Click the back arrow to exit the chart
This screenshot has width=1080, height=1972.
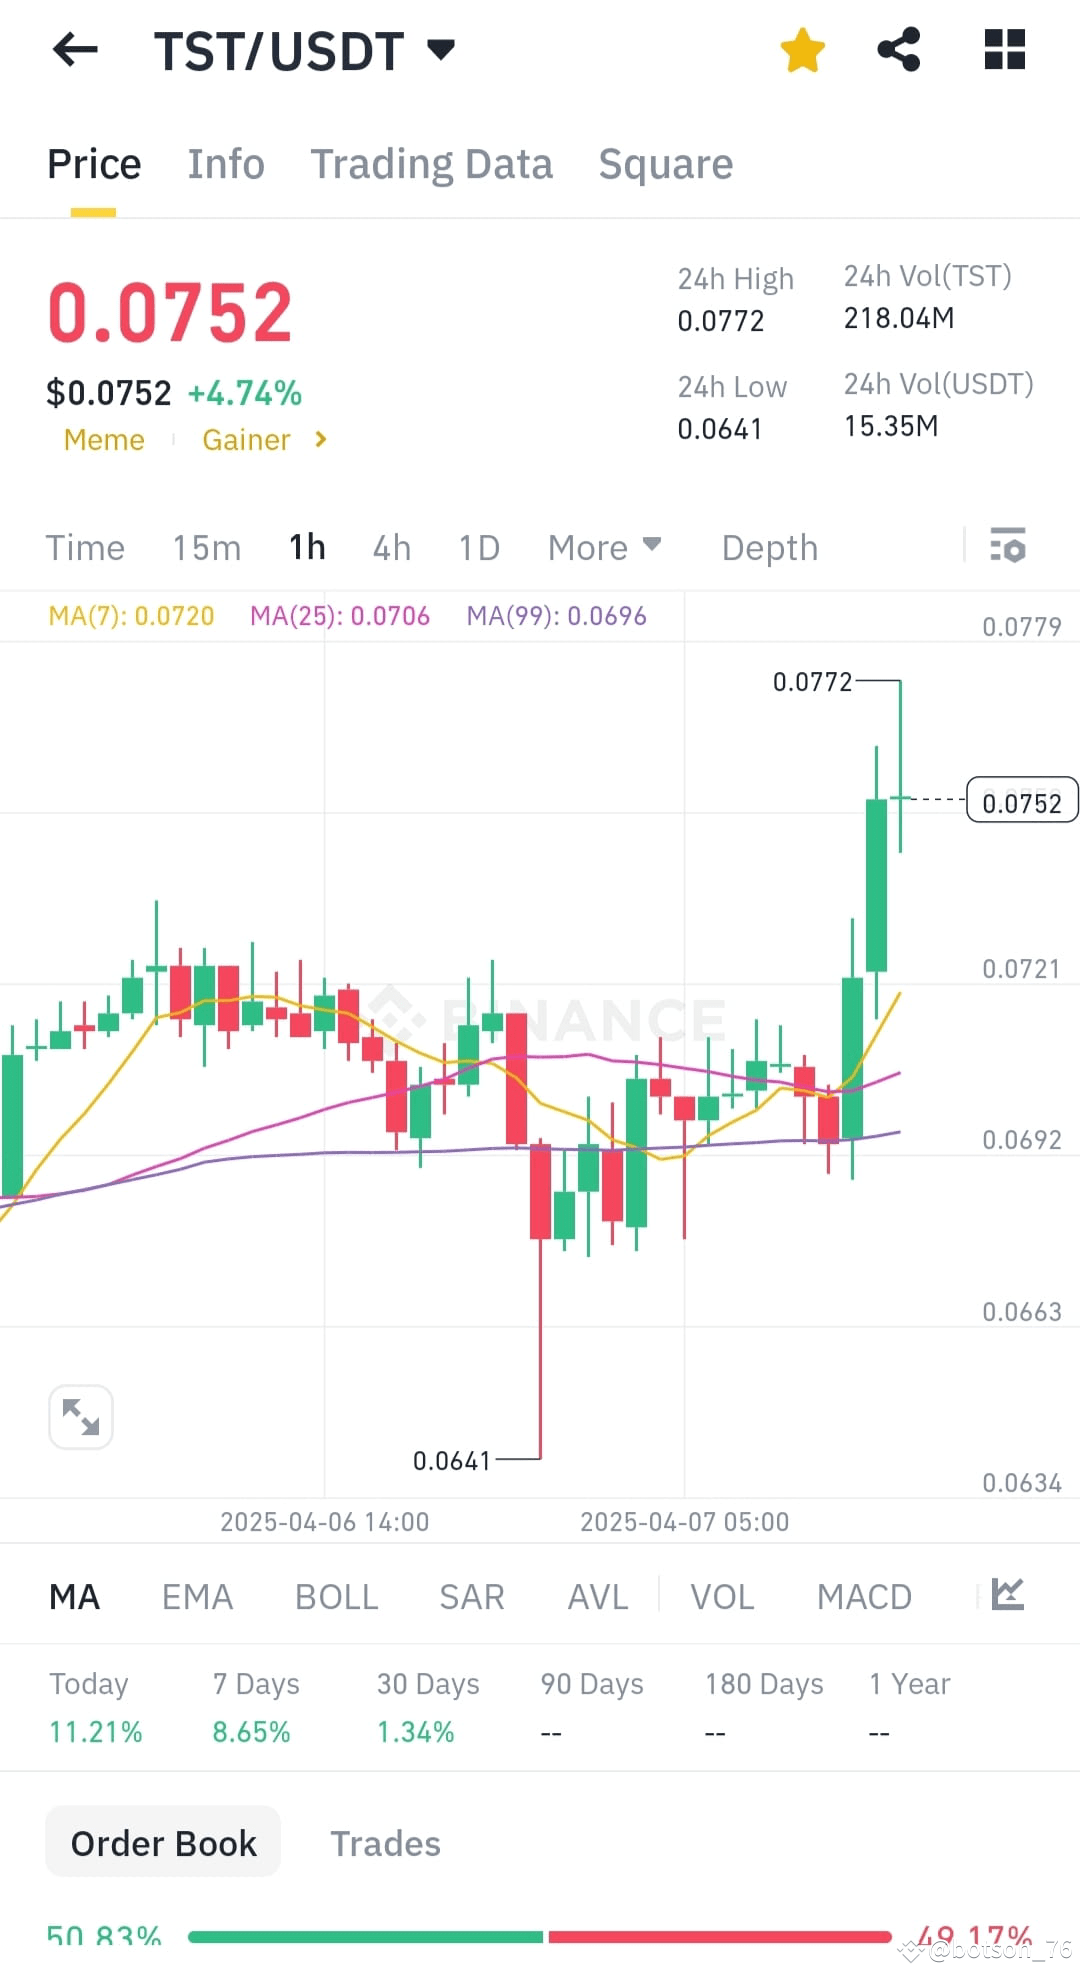click(73, 50)
